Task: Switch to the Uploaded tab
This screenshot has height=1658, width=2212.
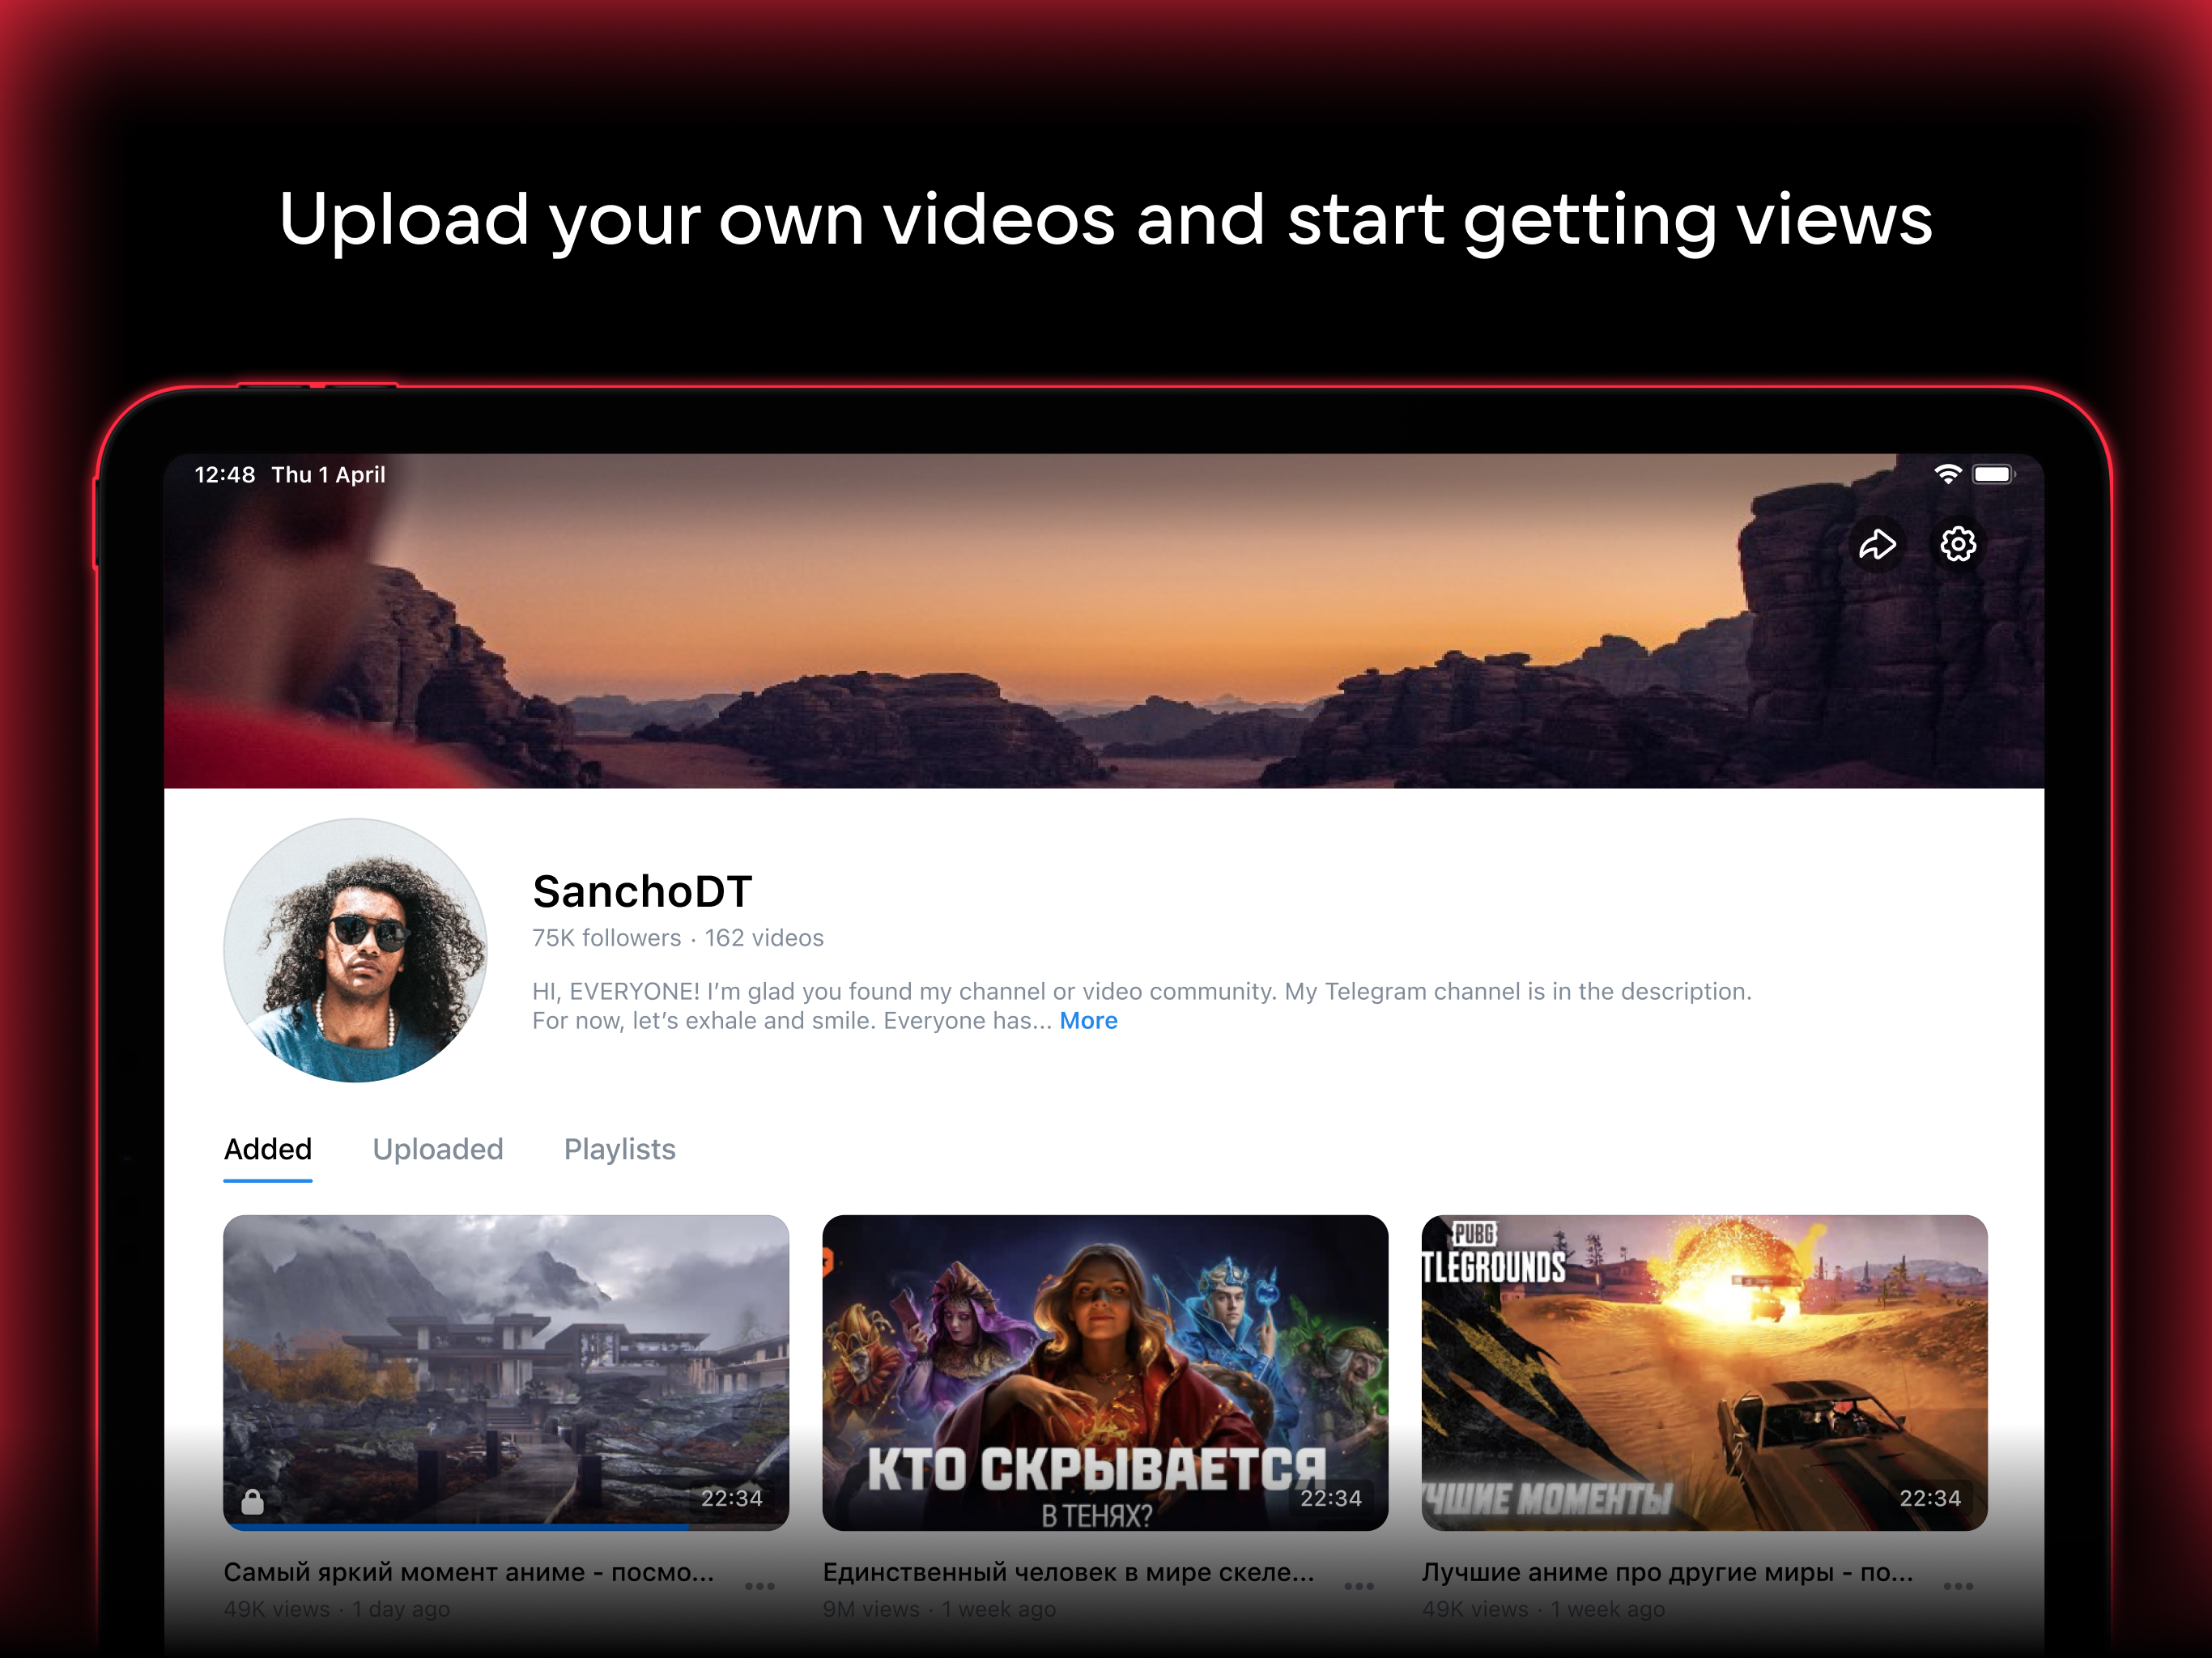Action: click(x=438, y=1149)
